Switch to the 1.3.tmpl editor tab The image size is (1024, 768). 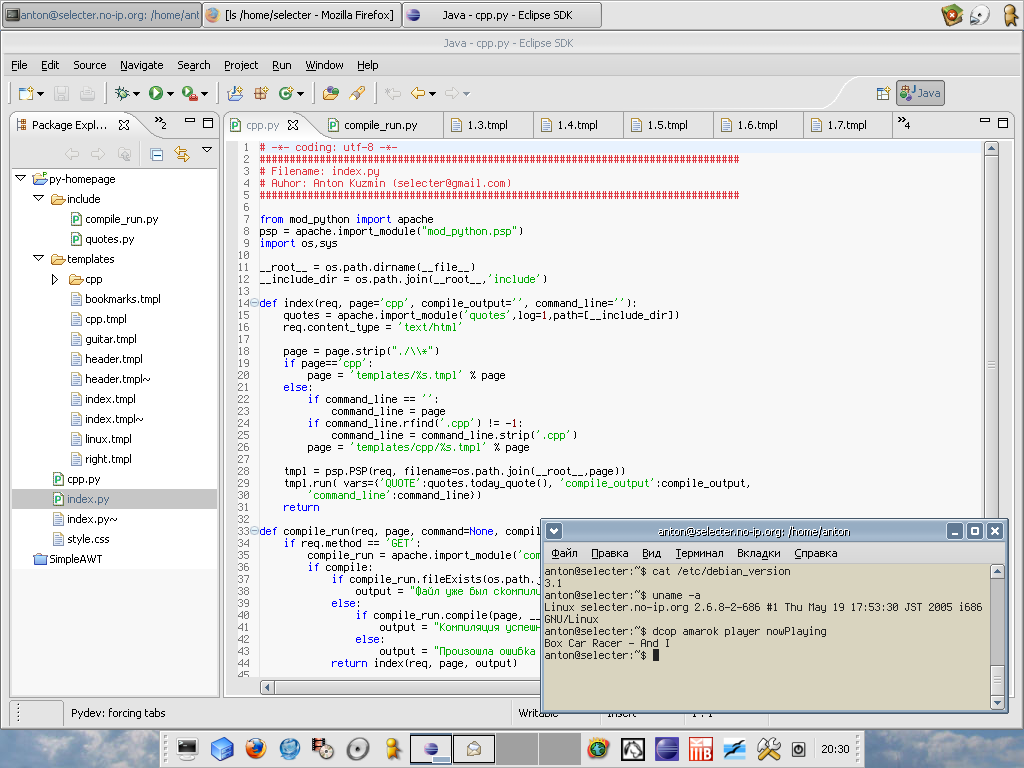click(x=487, y=125)
